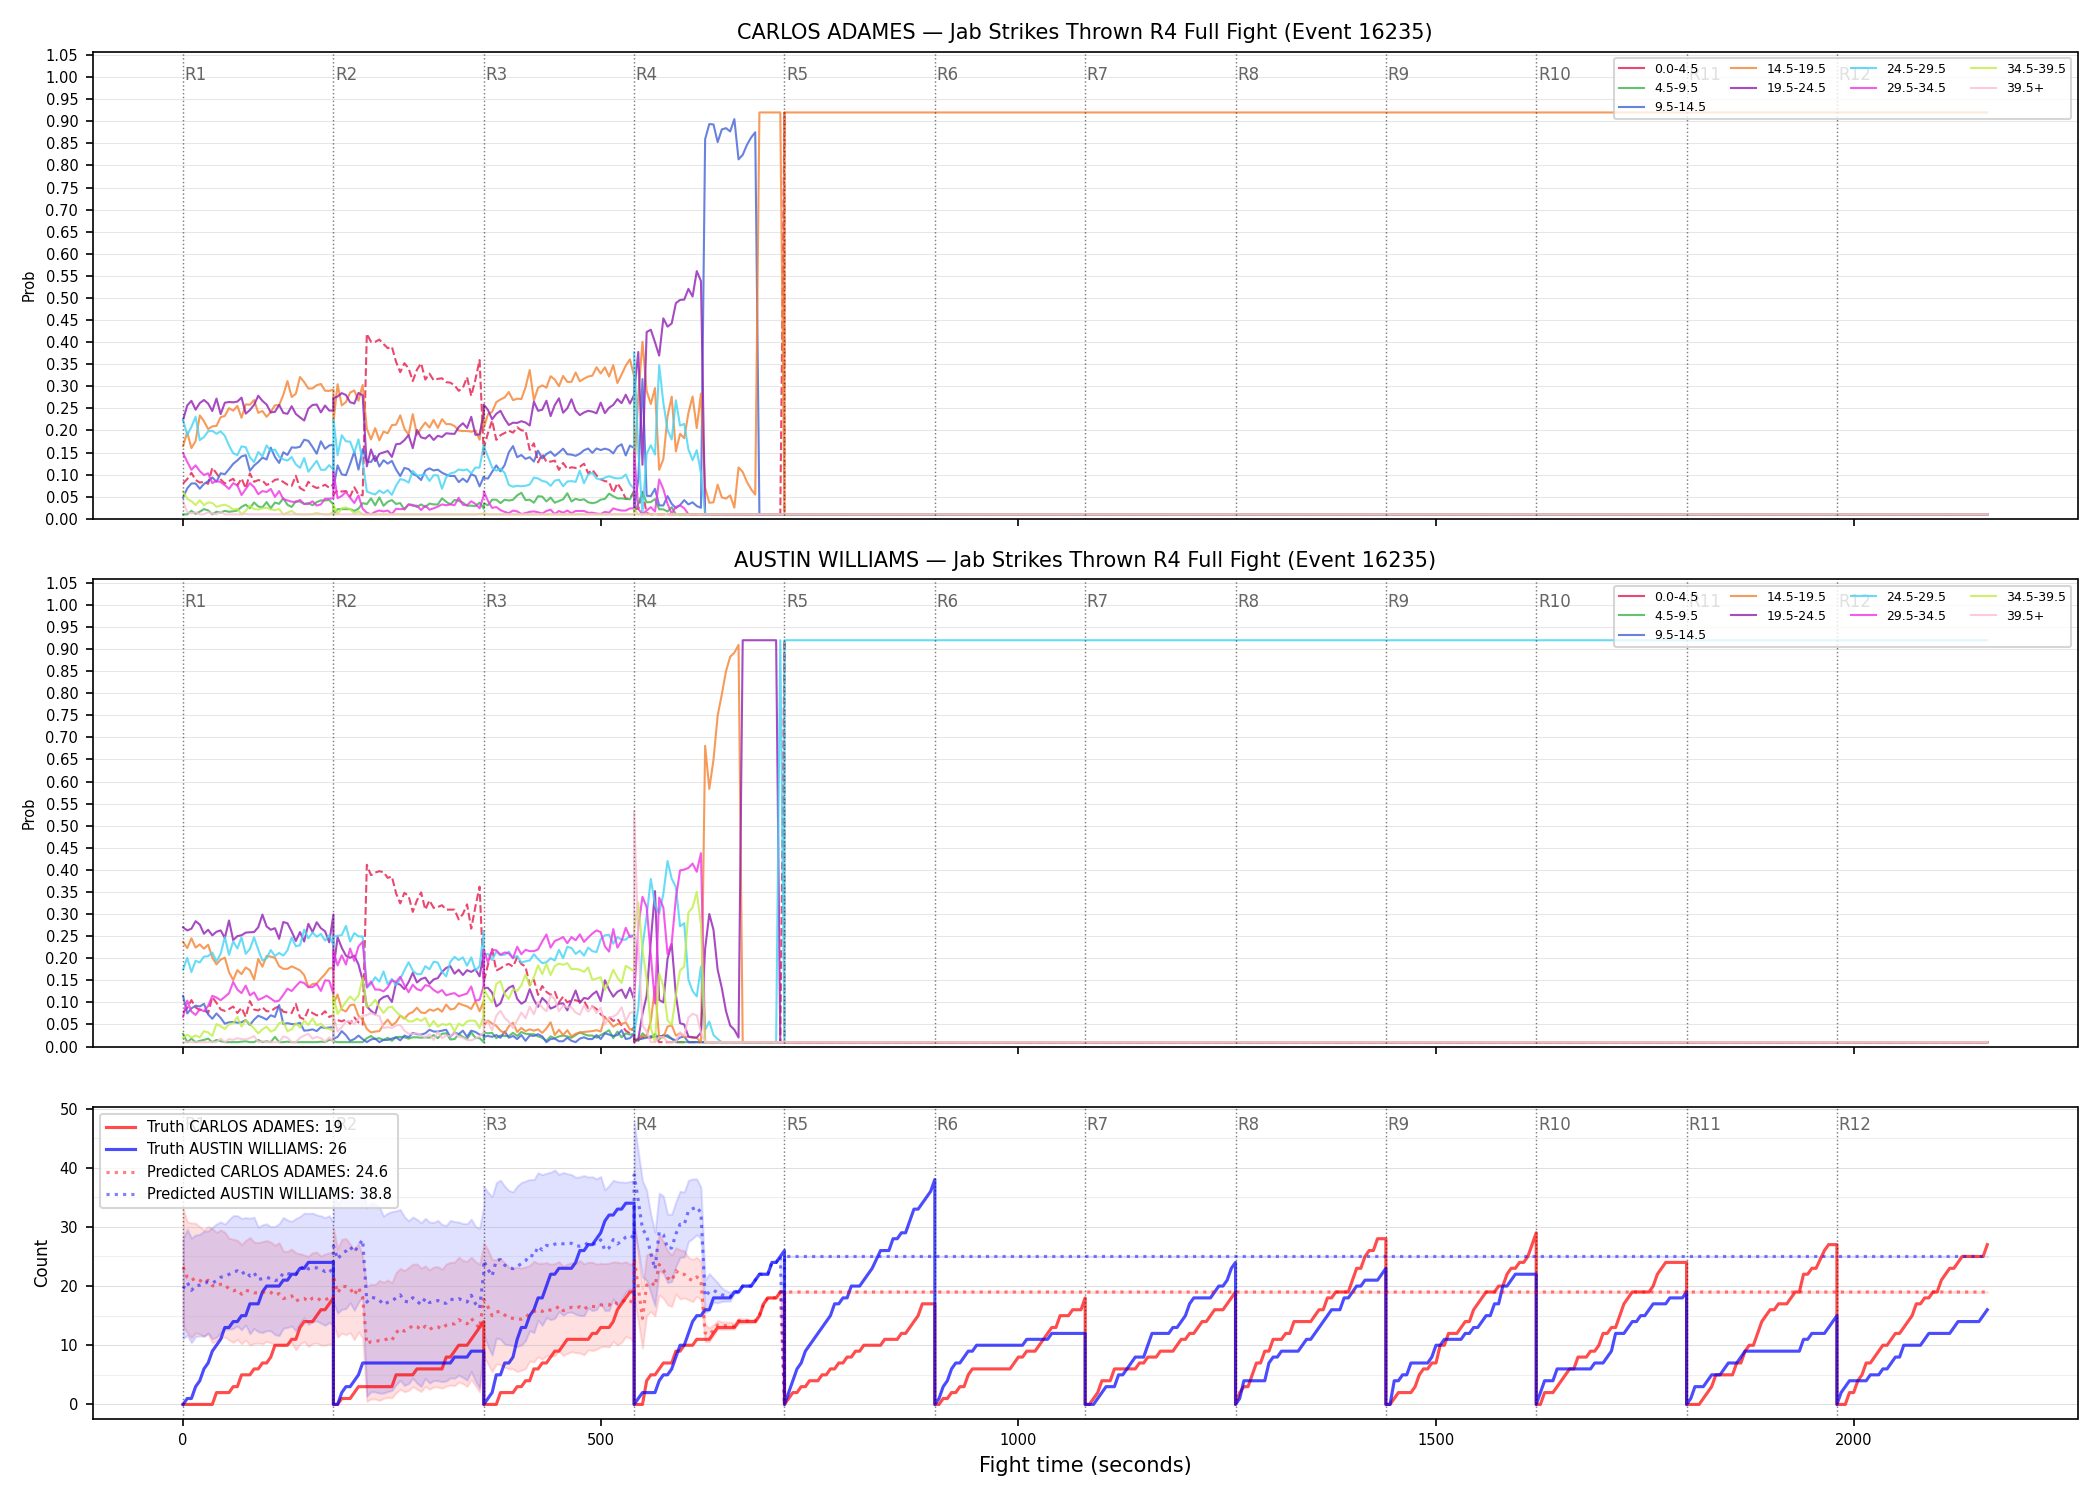2100x1500 pixels.
Task: Click the 34.5-39.5 legend entry in Austin Williams chart
Action: [2018, 597]
